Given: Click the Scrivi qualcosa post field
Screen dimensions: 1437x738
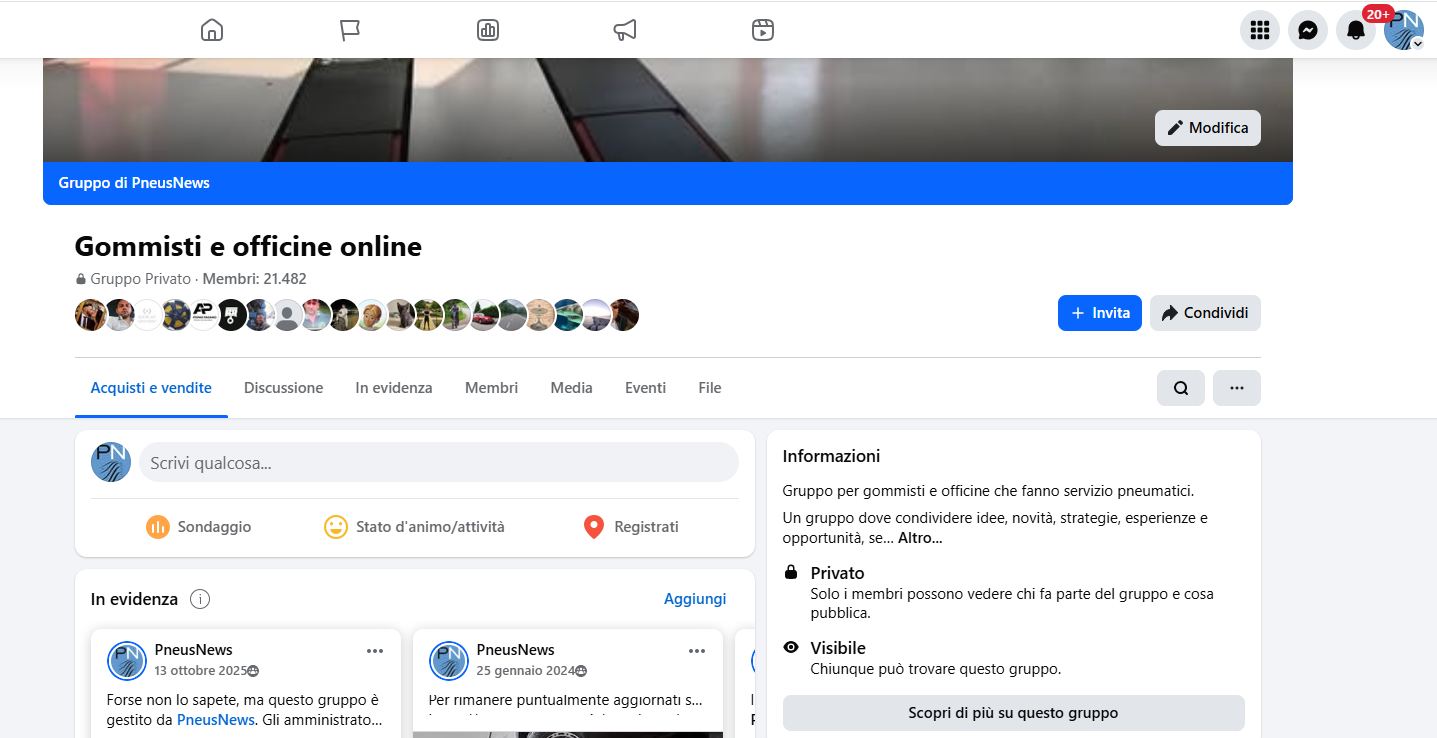Looking at the screenshot, I should click(x=439, y=463).
